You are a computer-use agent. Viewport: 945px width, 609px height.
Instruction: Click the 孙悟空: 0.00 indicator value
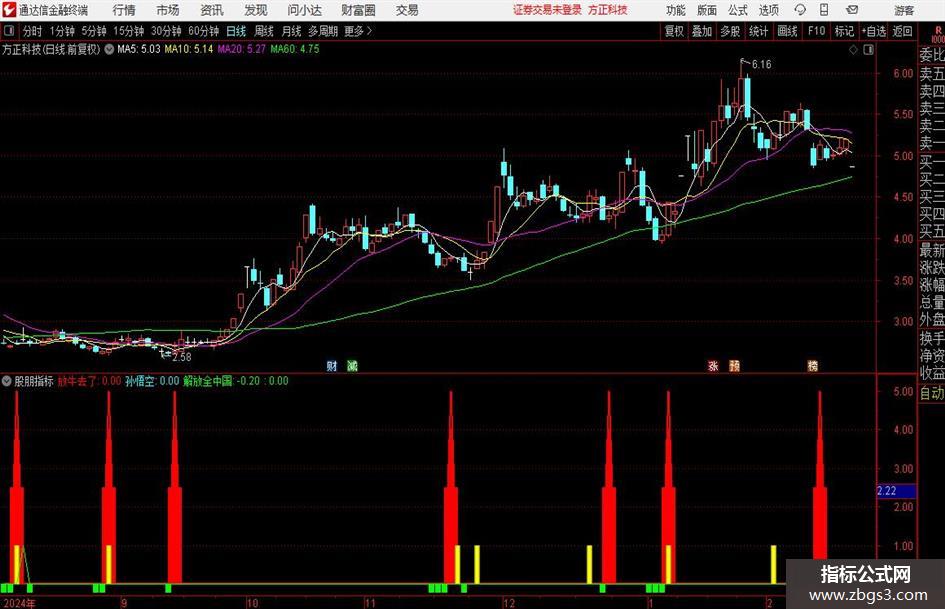click(x=152, y=381)
